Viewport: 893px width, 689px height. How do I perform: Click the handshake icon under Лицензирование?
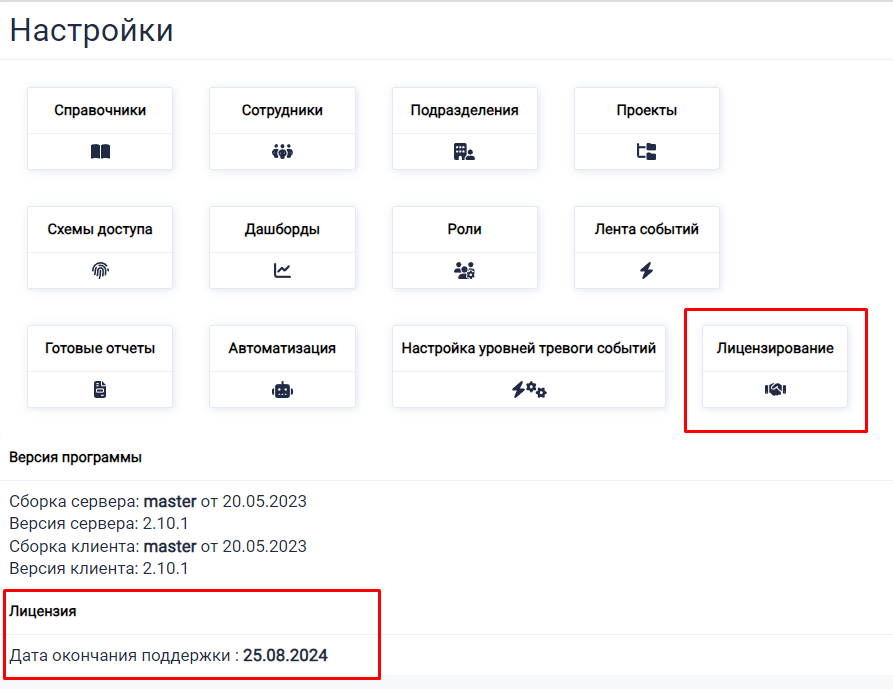click(773, 389)
